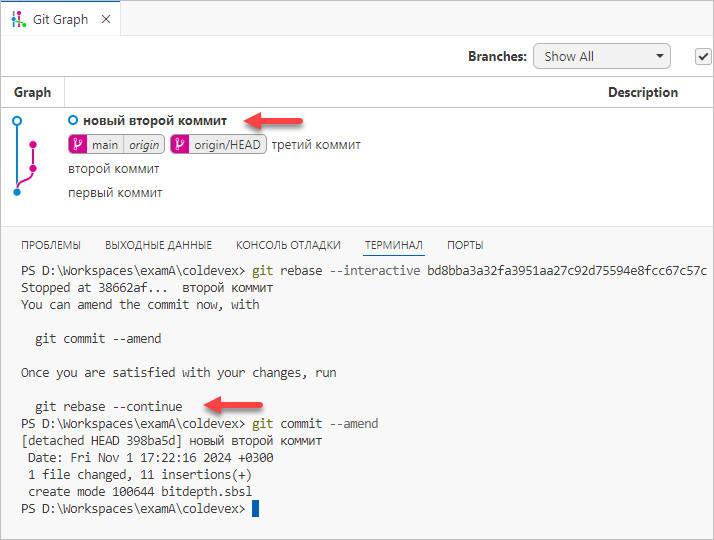Open the Branches 'Show All' dropdown

(601, 56)
